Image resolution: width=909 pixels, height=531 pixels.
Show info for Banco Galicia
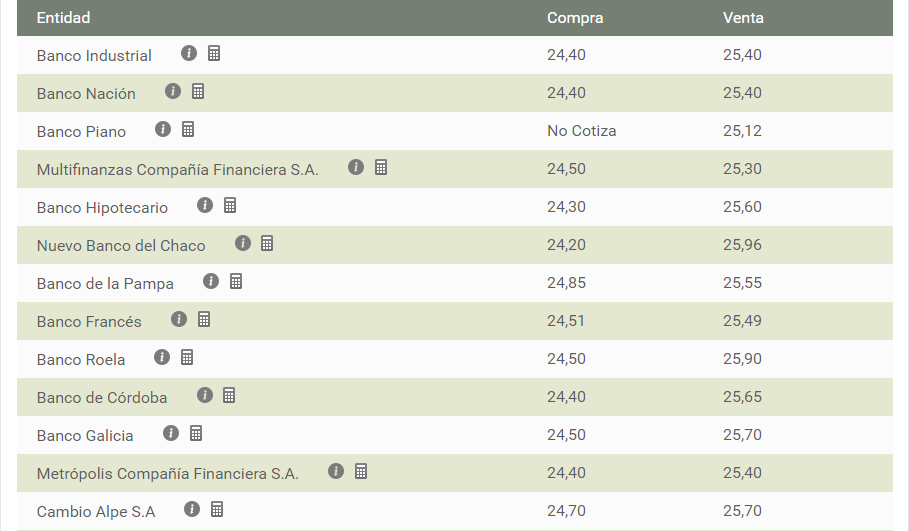(170, 433)
